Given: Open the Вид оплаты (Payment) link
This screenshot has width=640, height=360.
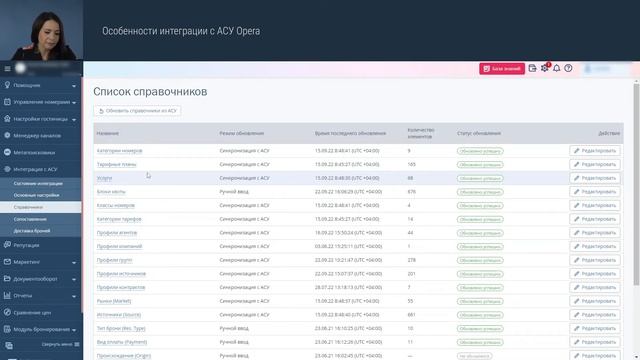Looking at the screenshot, I should 122,342.
